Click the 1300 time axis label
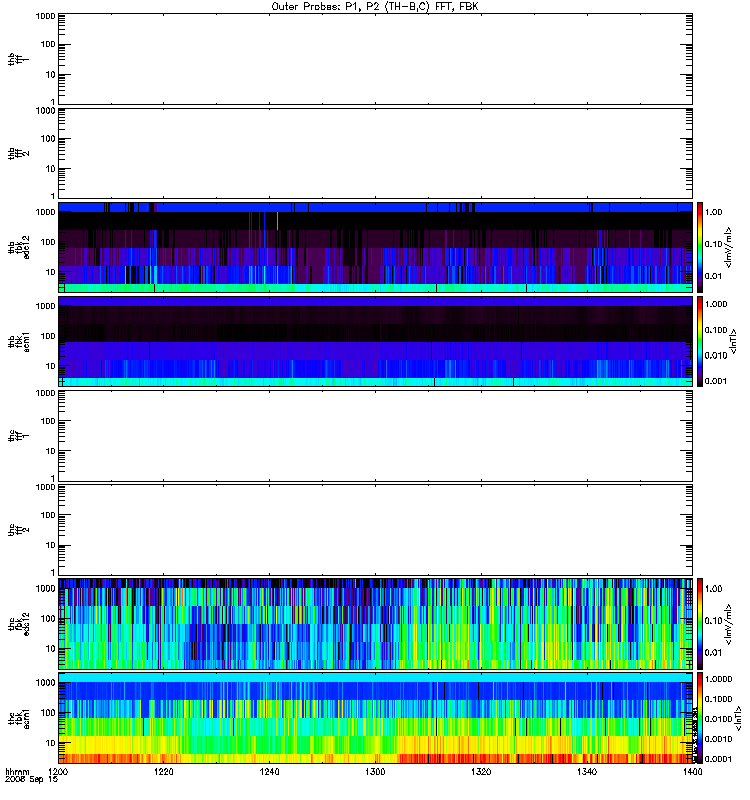 tap(375, 772)
